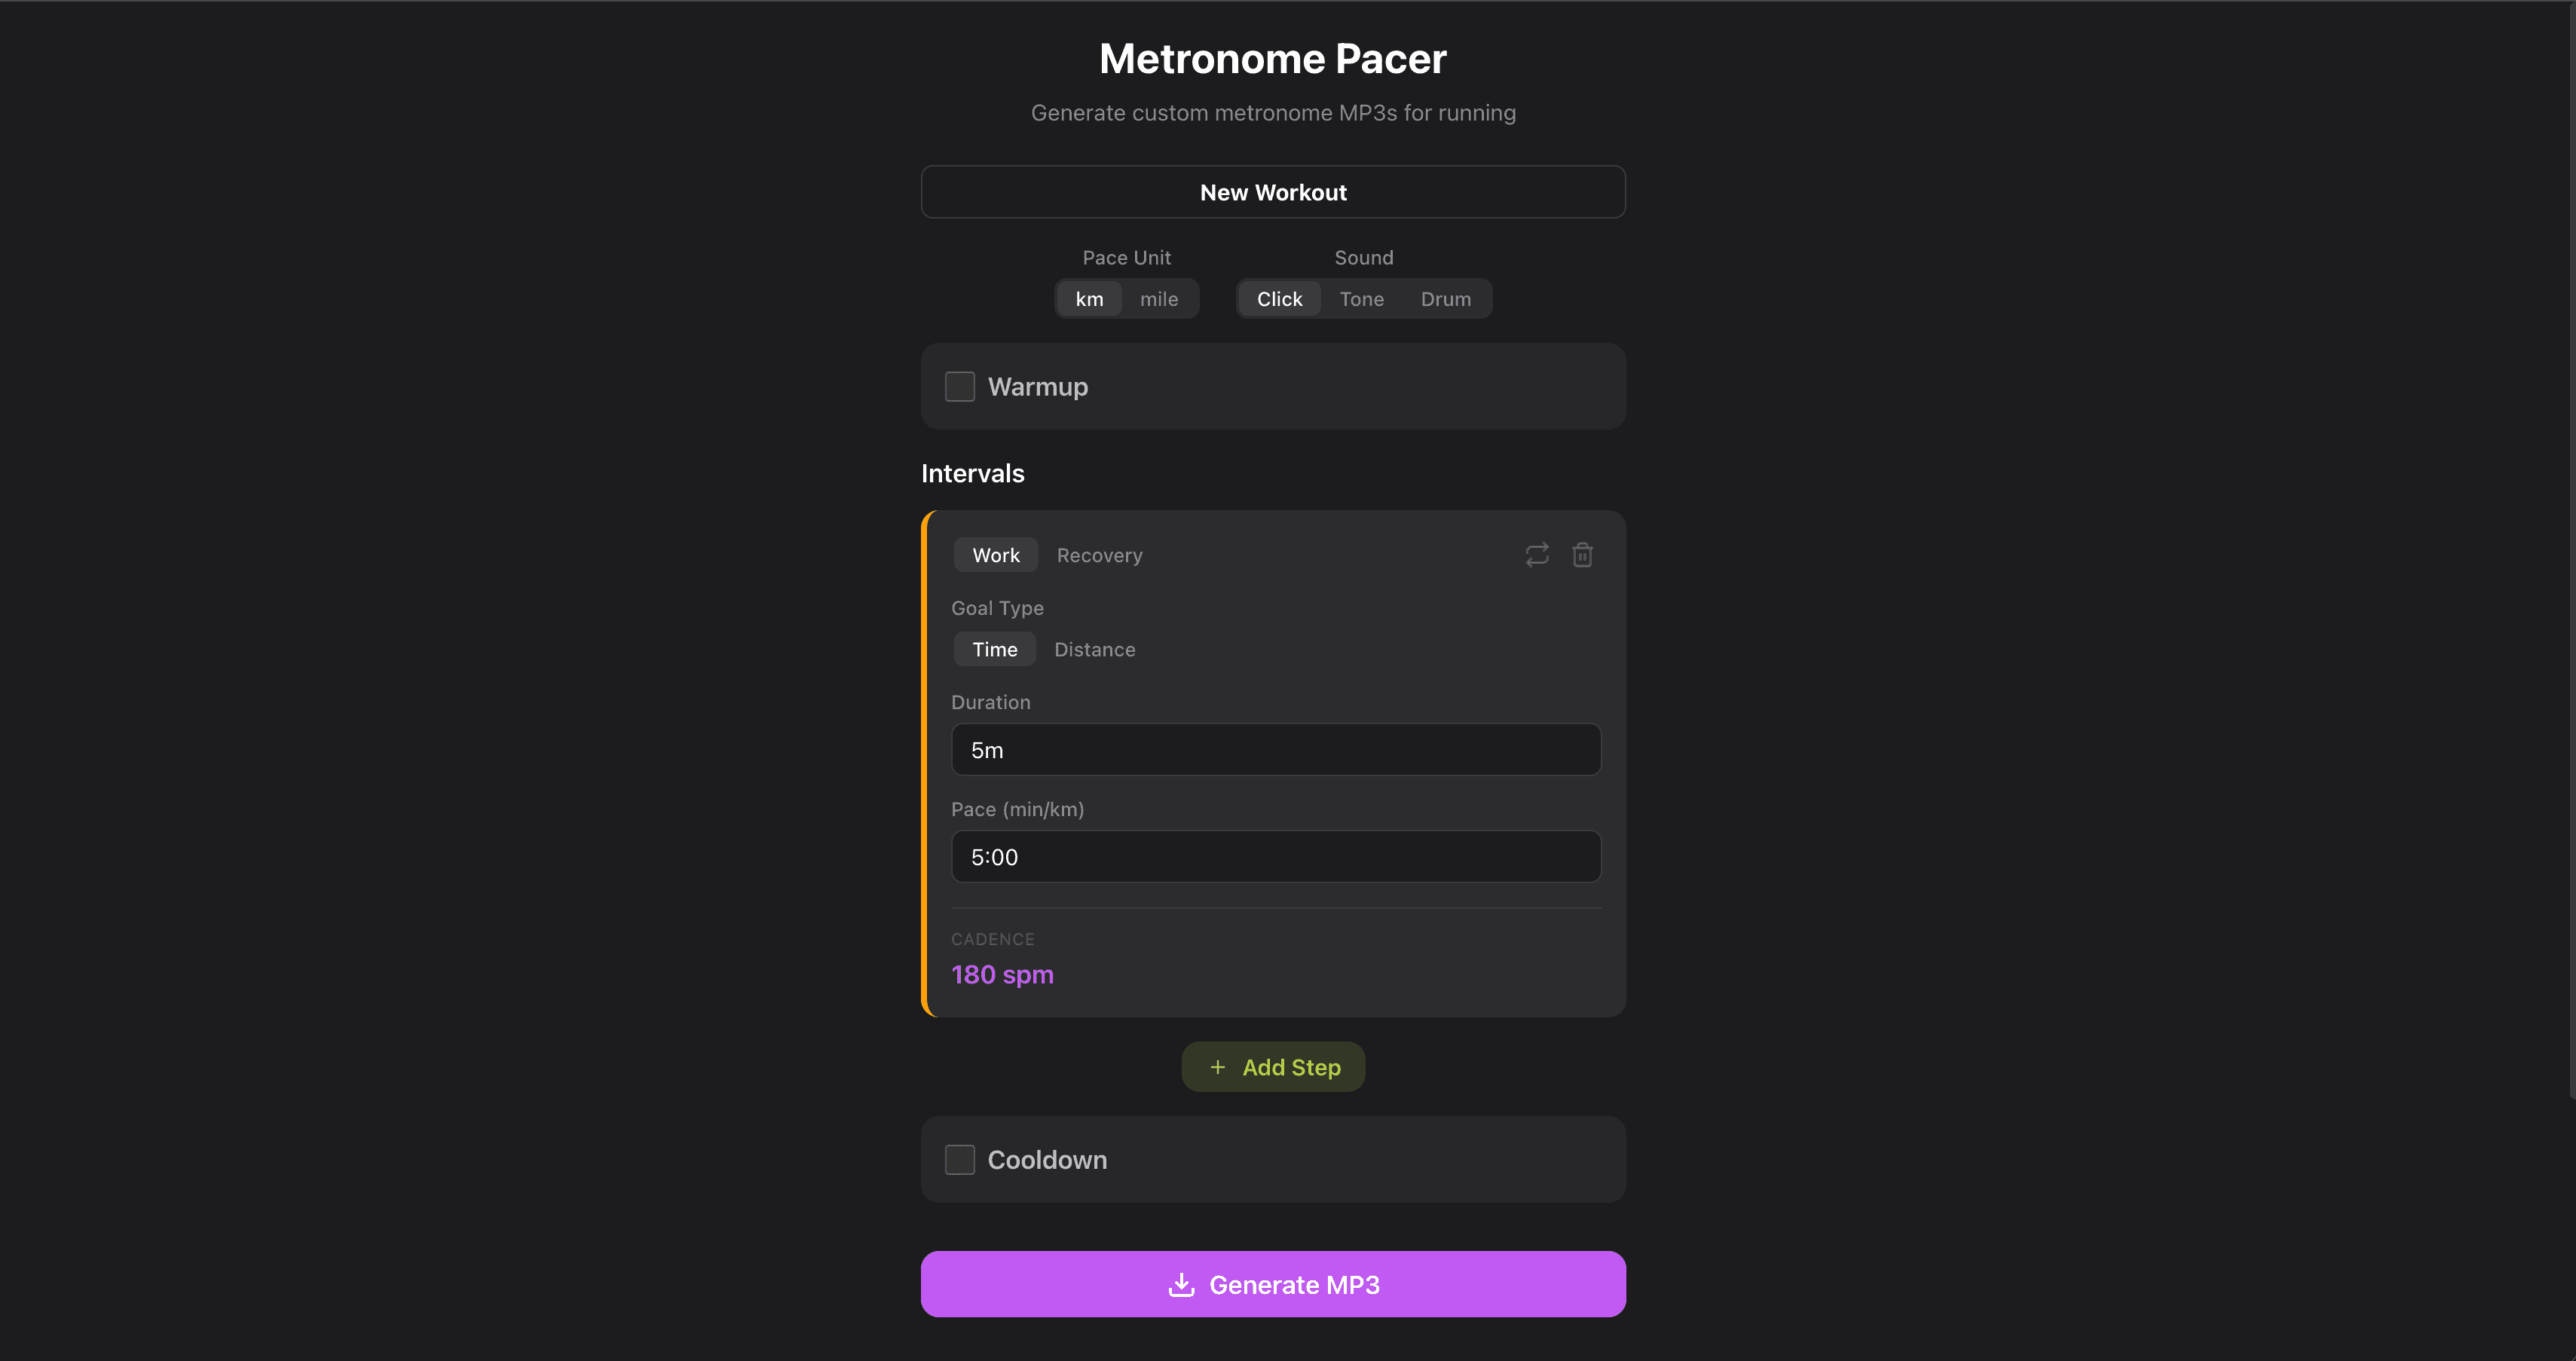The image size is (2576, 1361).
Task: Select the Tone sound option
Action: point(1362,298)
